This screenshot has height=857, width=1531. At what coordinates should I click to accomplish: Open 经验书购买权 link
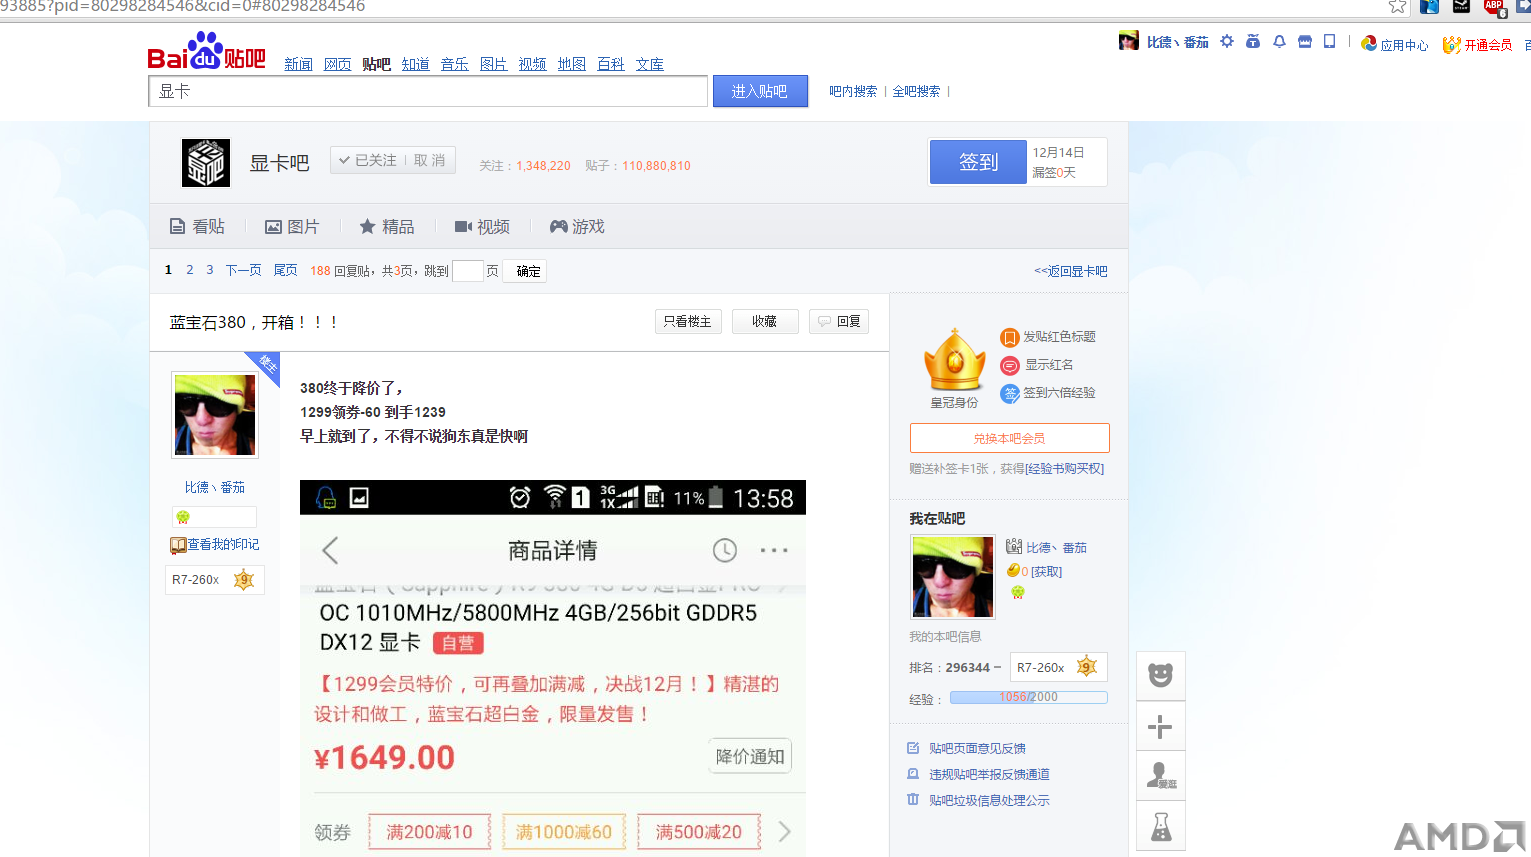pos(1064,469)
